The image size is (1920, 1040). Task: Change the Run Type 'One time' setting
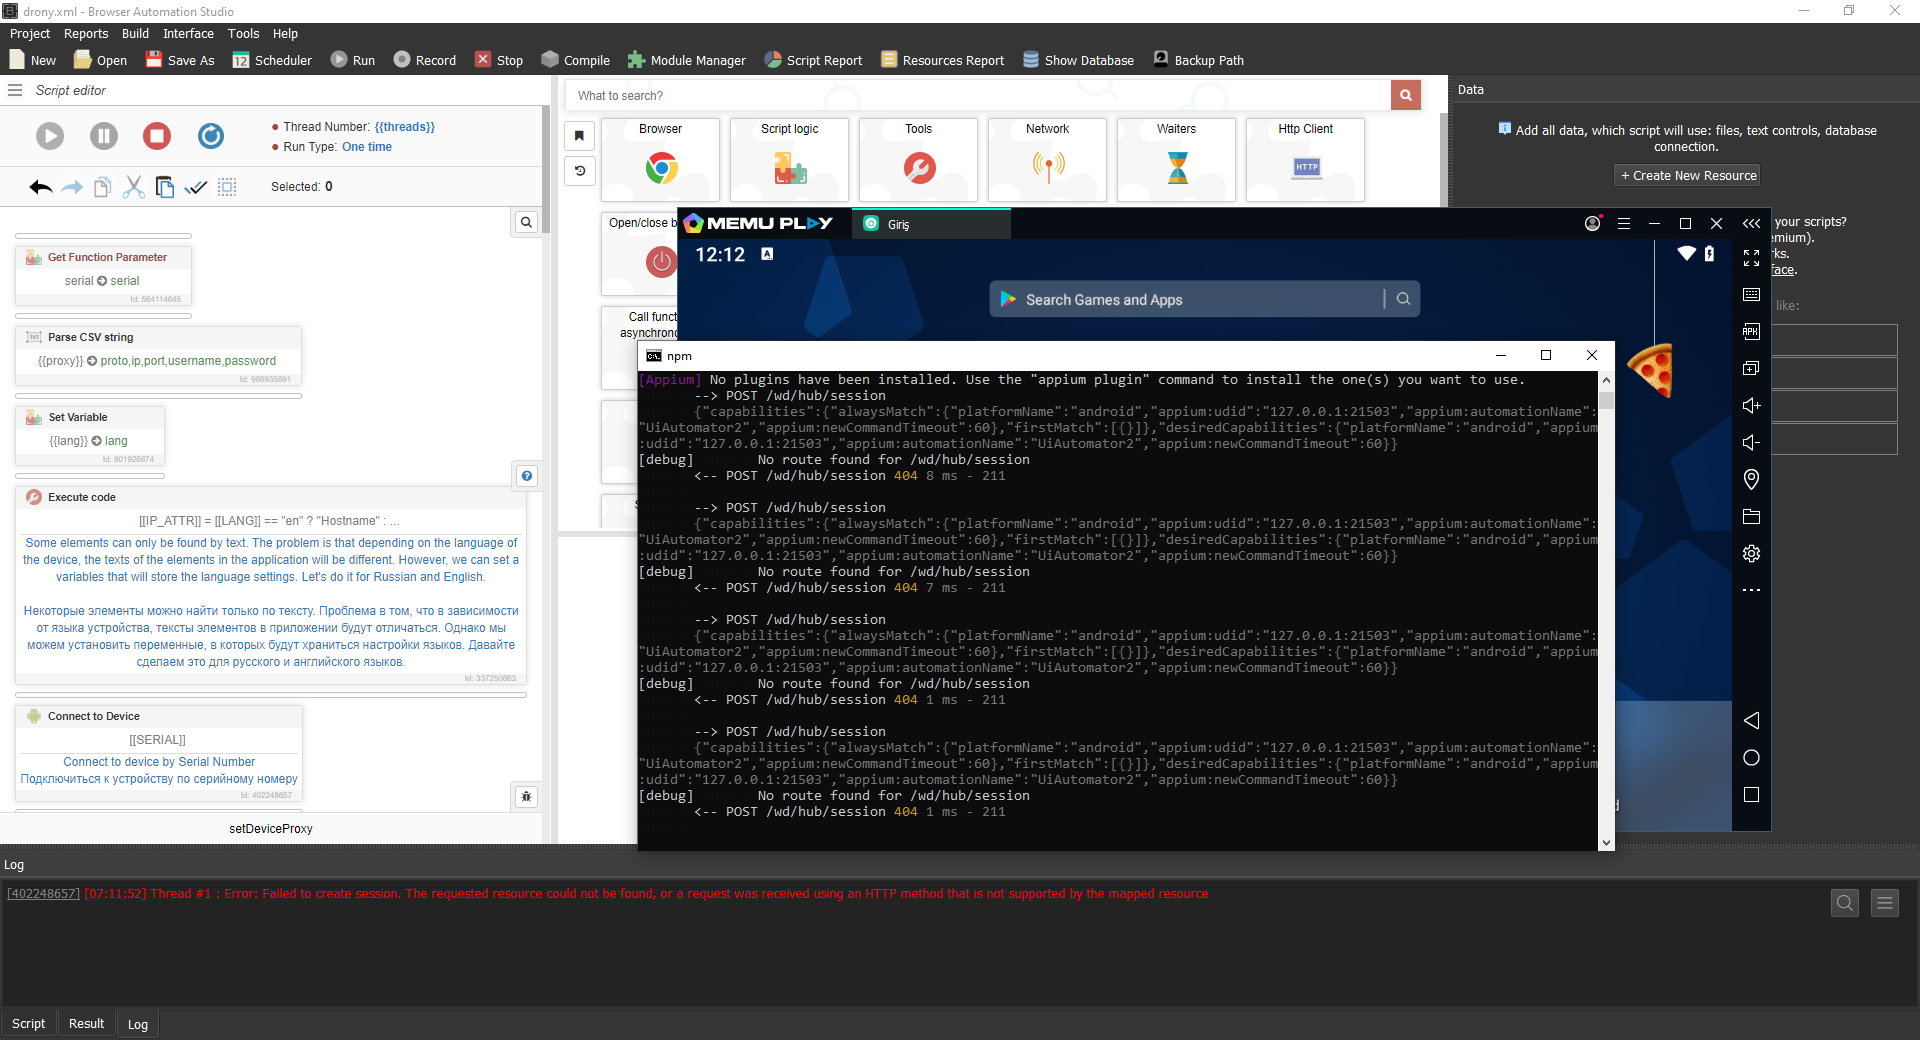coord(367,147)
